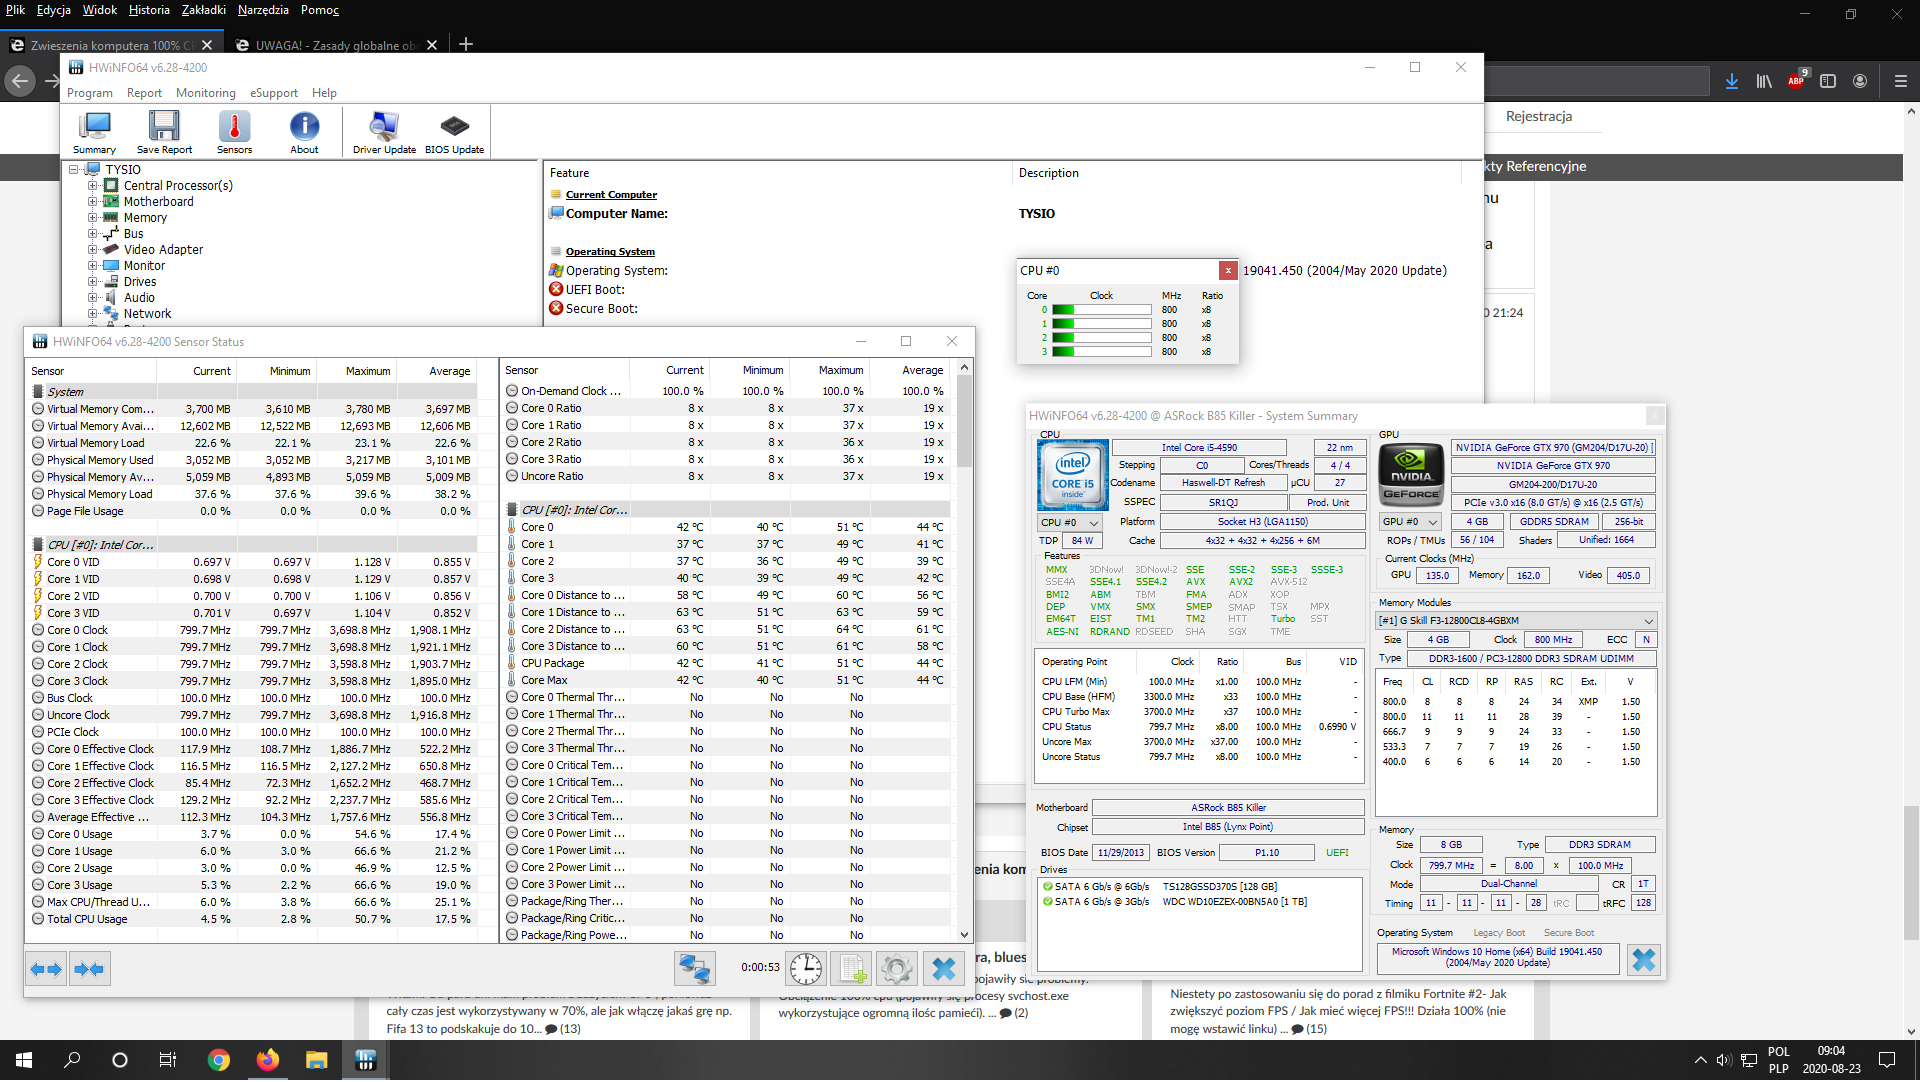The height and width of the screenshot is (1082, 1920).
Task: Open sensor settings gear icon
Action: tap(897, 968)
